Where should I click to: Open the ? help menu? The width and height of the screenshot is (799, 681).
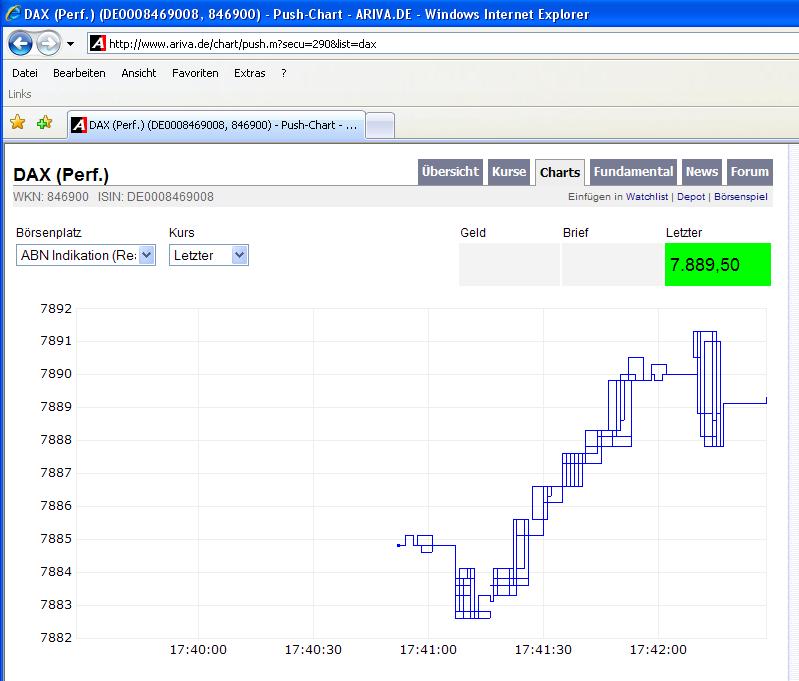[x=284, y=73]
